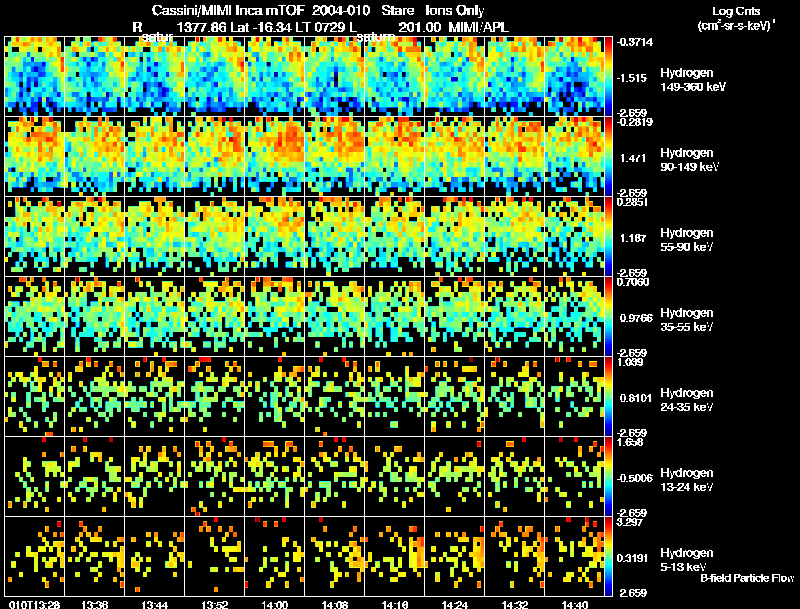
Task: Click the cm²-sr-s-keV units label
Action: coord(736,26)
